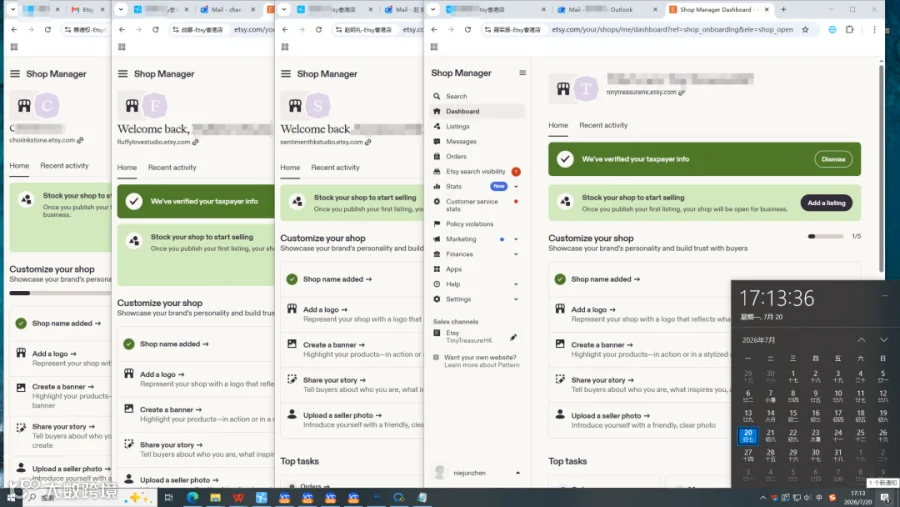Click the shop storefront icon in the rightmost window header

click(x=563, y=88)
